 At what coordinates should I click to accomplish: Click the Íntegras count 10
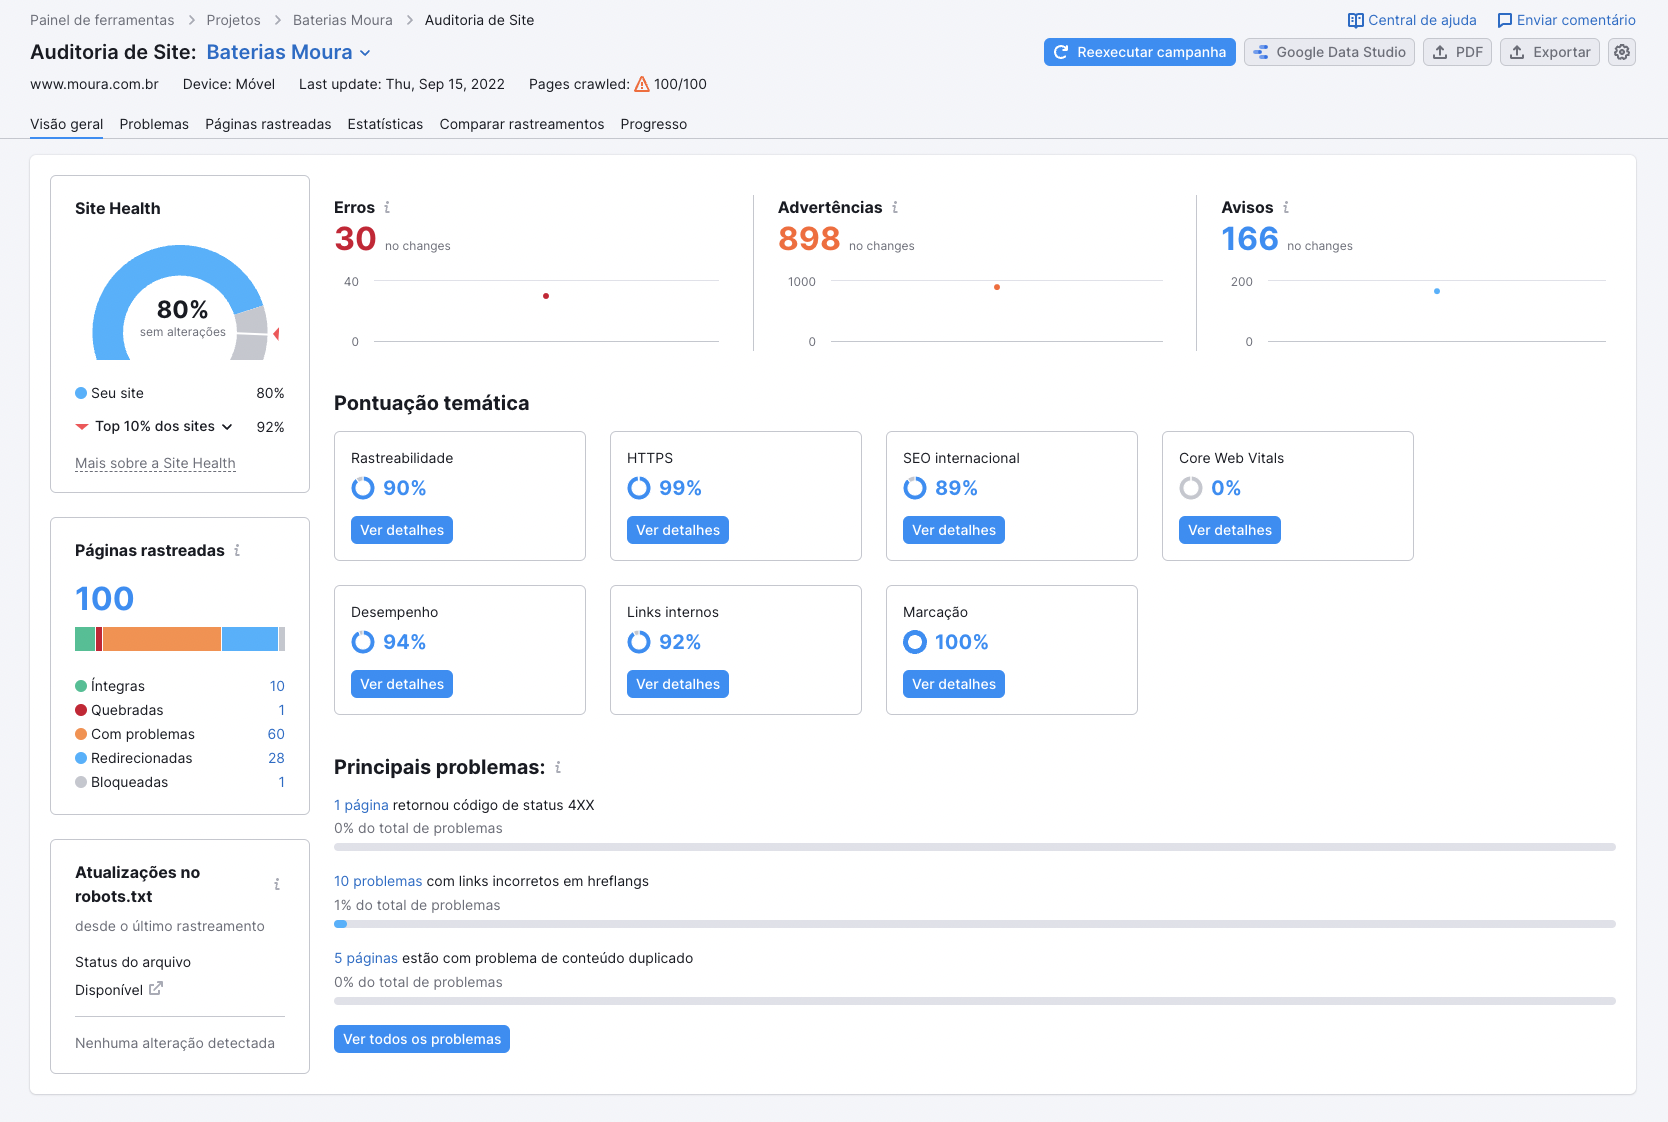(x=277, y=686)
